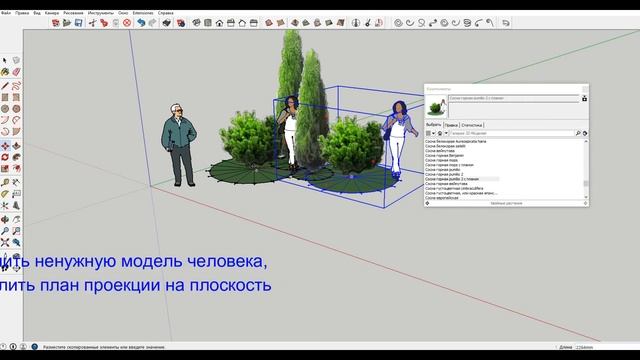Pick the Pan hand tool
The width and height of the screenshot is (640, 360).
[16, 220]
